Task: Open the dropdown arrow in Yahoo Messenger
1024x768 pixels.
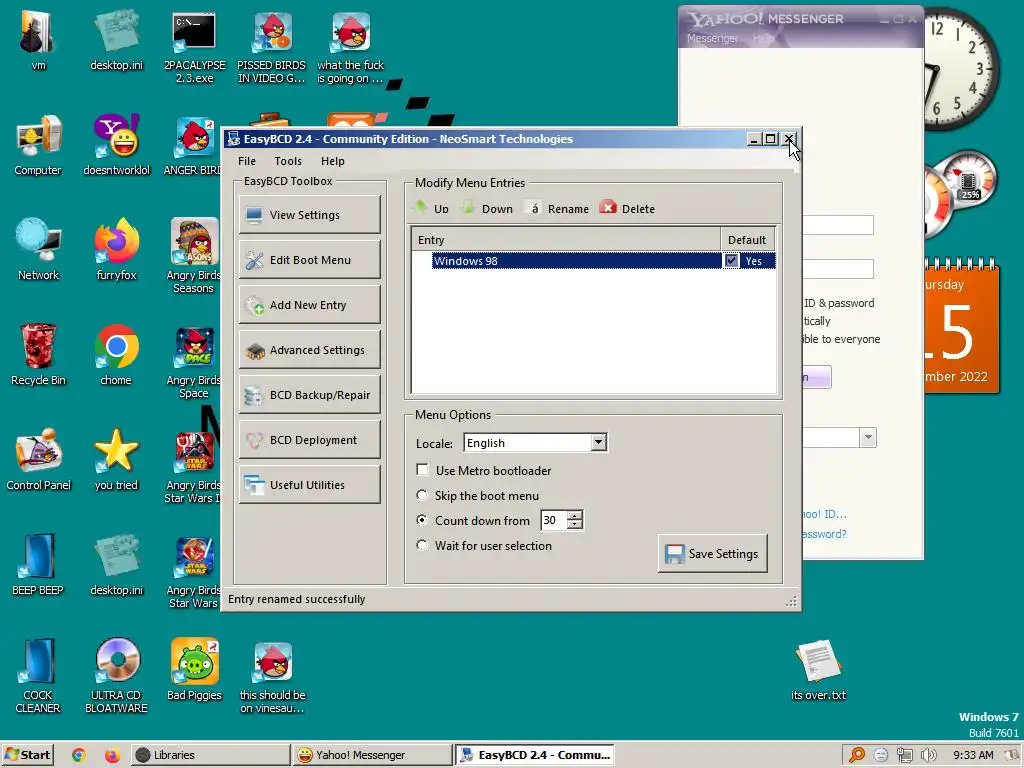Action: click(868, 438)
